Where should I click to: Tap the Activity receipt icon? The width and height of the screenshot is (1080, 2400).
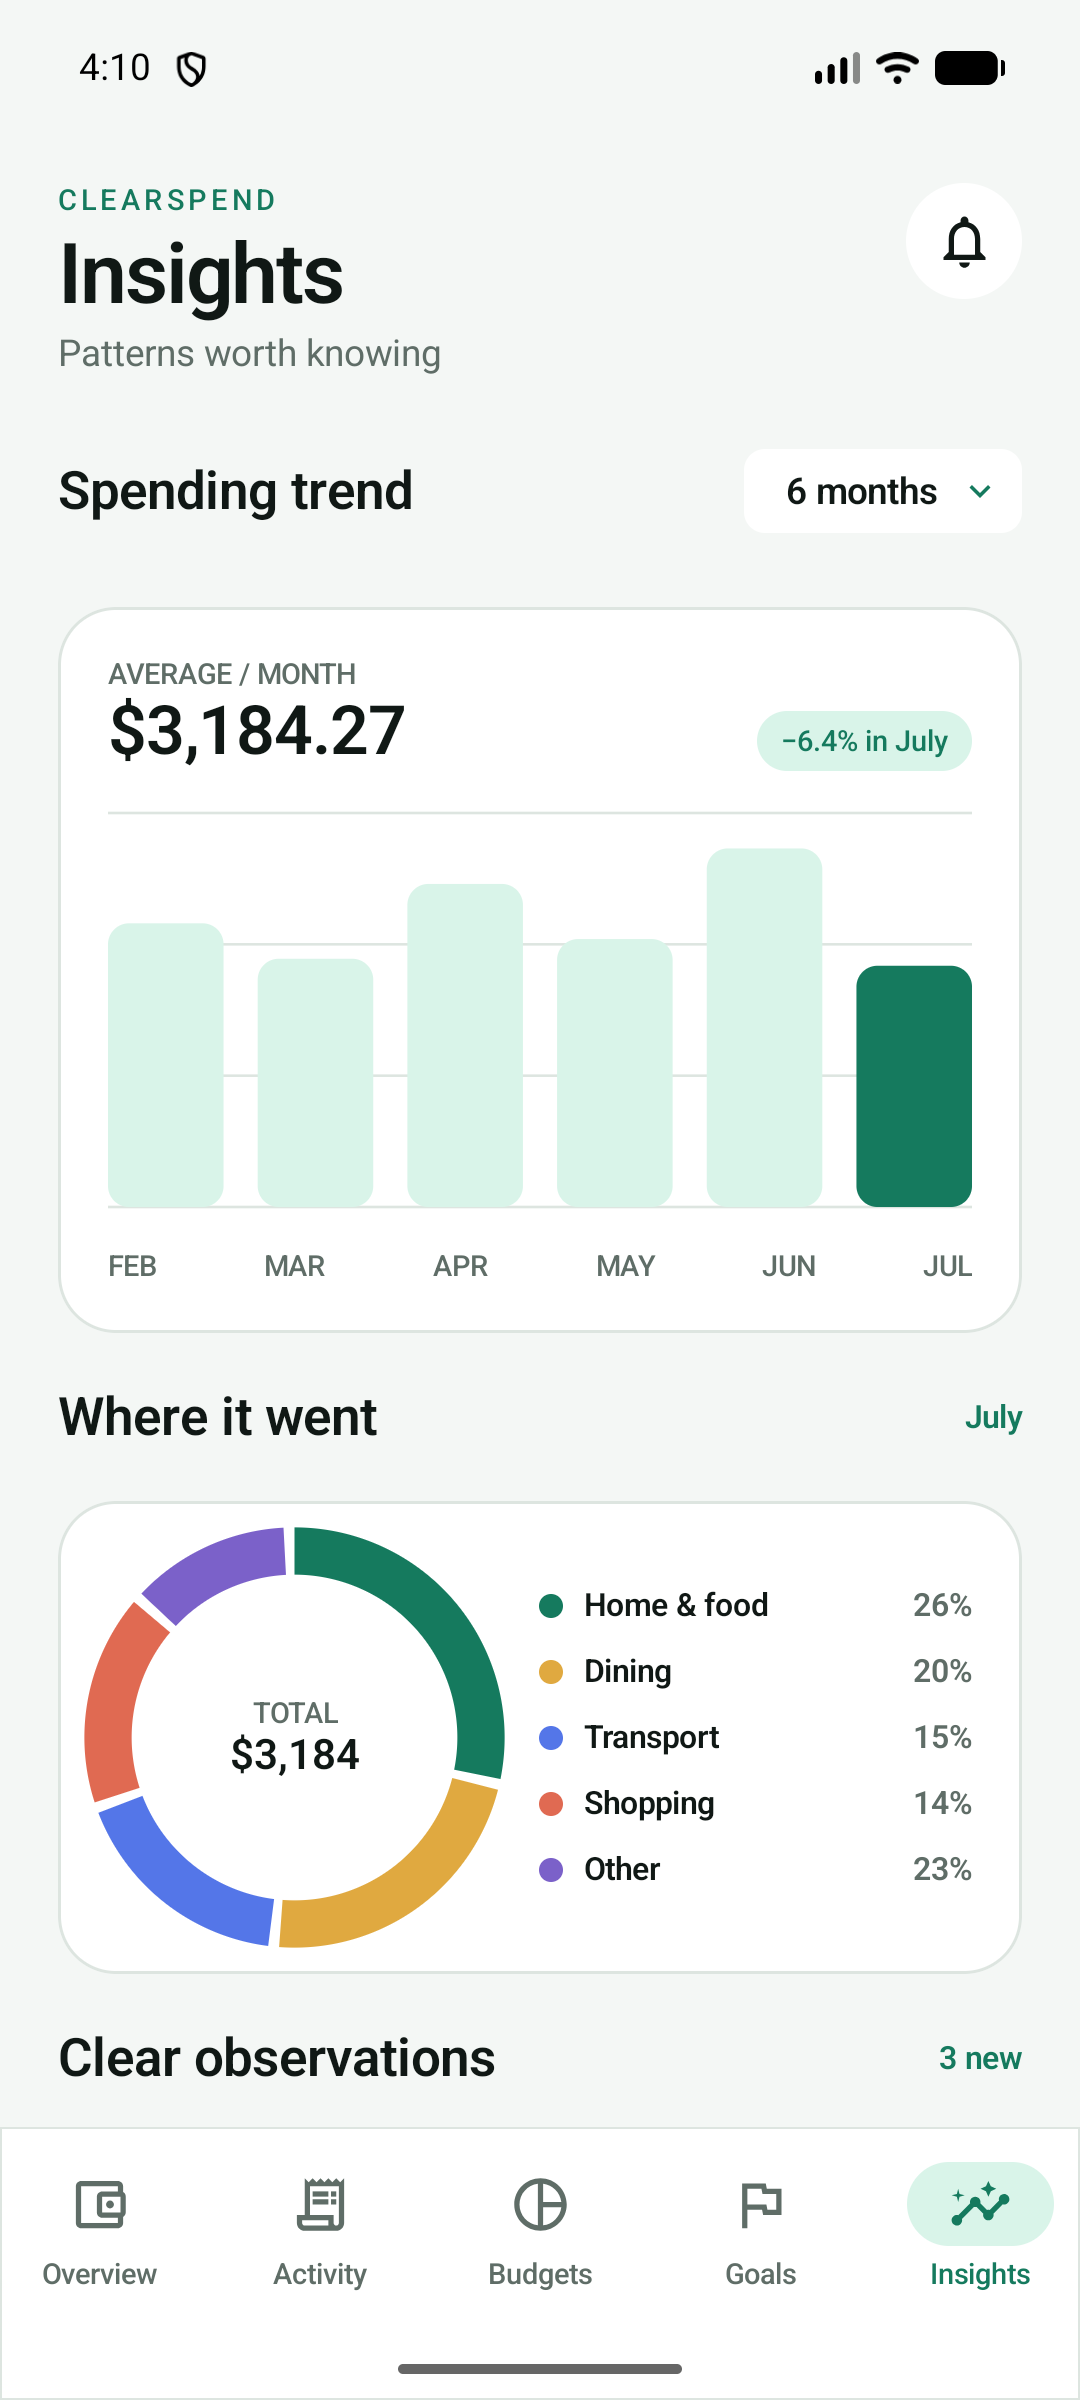click(320, 2205)
